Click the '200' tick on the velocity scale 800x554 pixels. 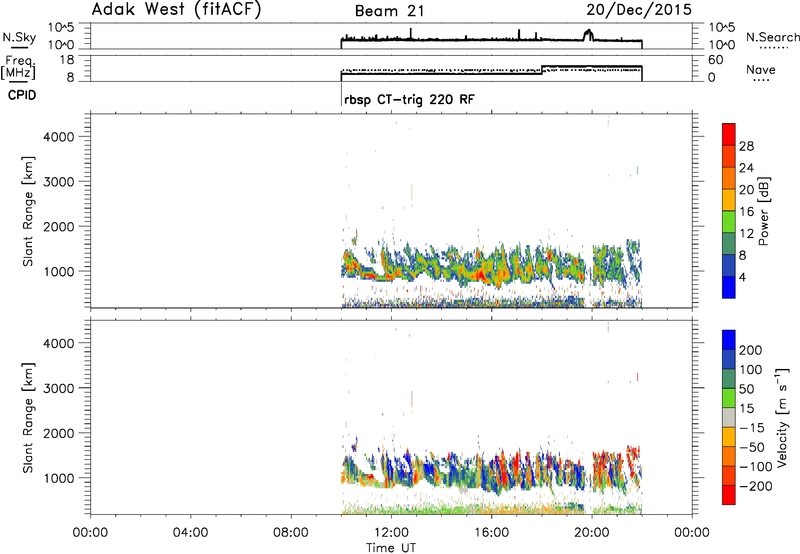tap(751, 350)
